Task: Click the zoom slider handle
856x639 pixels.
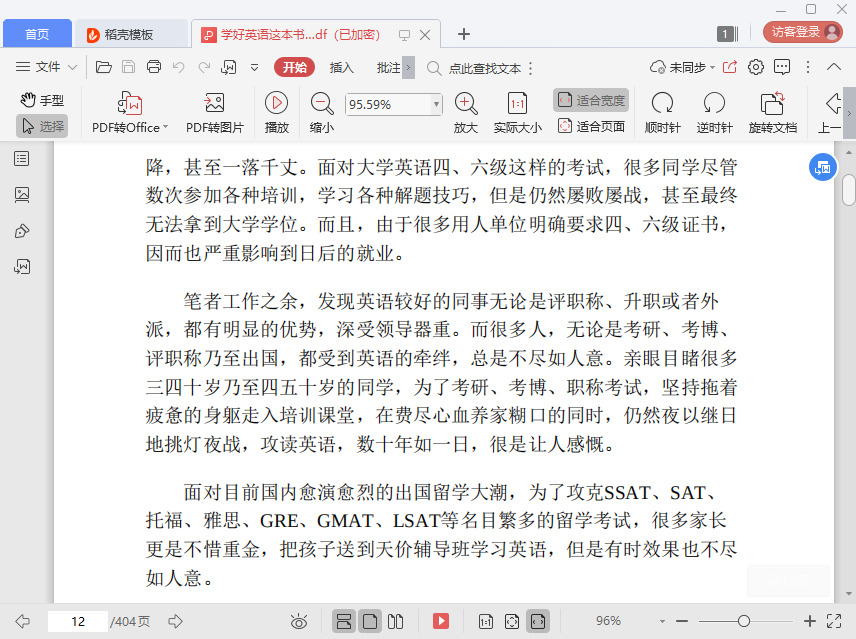Action: 744,621
